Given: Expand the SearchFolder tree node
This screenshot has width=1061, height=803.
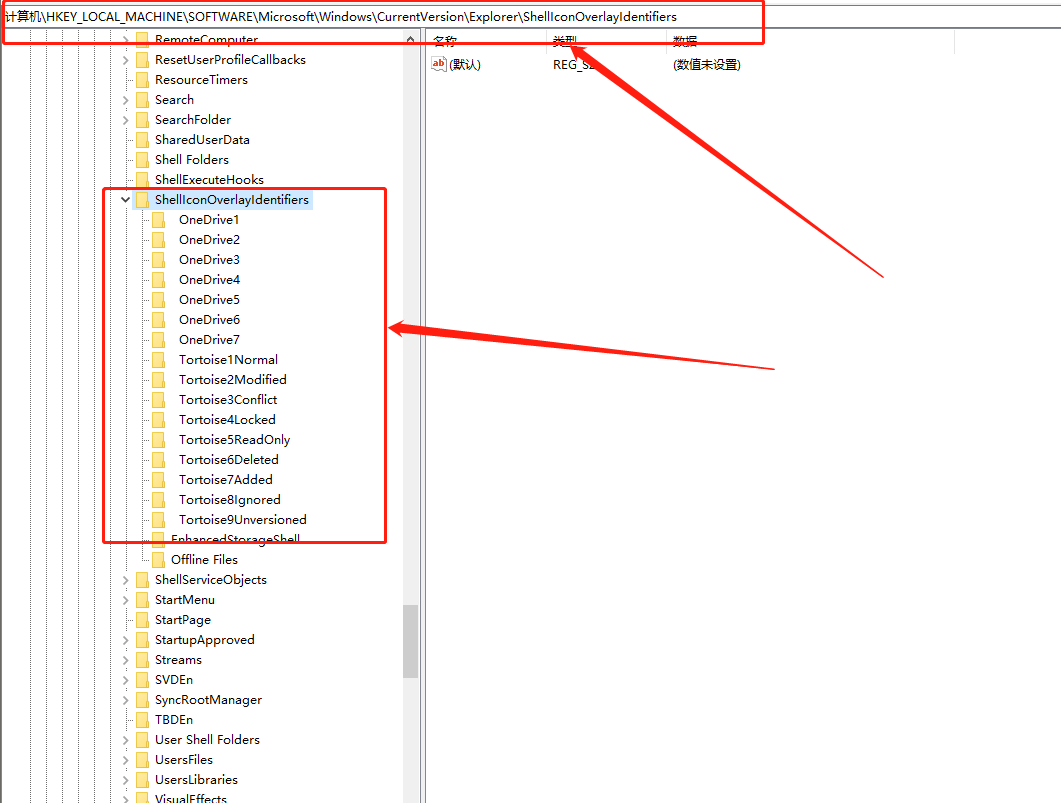Looking at the screenshot, I should [x=125, y=120].
